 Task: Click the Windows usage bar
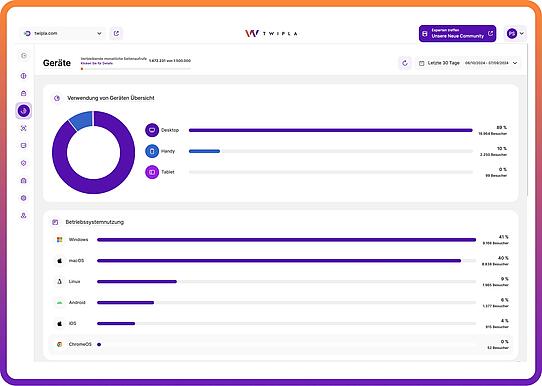coord(286,239)
